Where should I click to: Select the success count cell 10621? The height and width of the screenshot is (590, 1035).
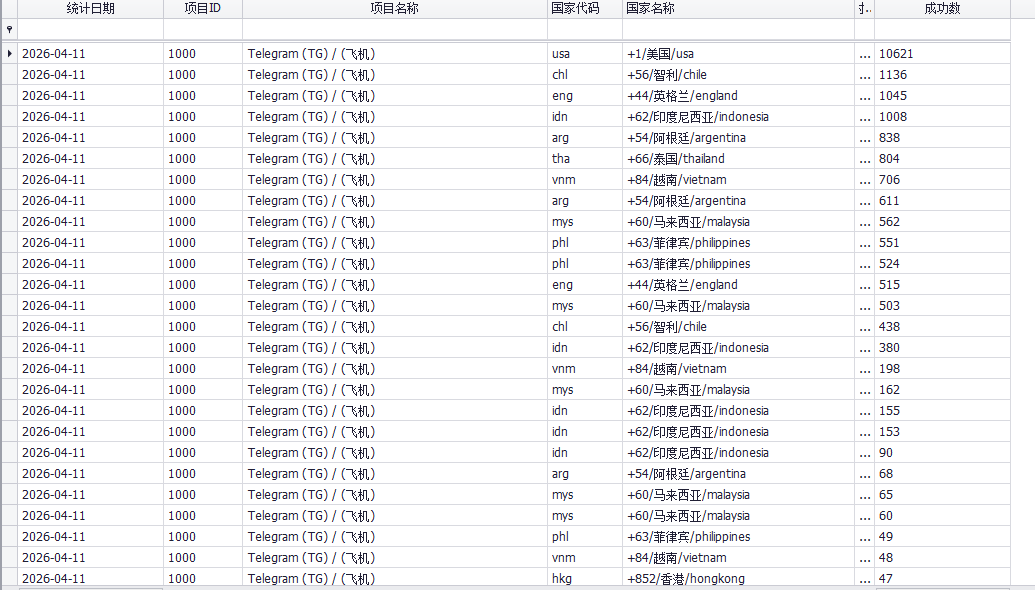tap(942, 53)
